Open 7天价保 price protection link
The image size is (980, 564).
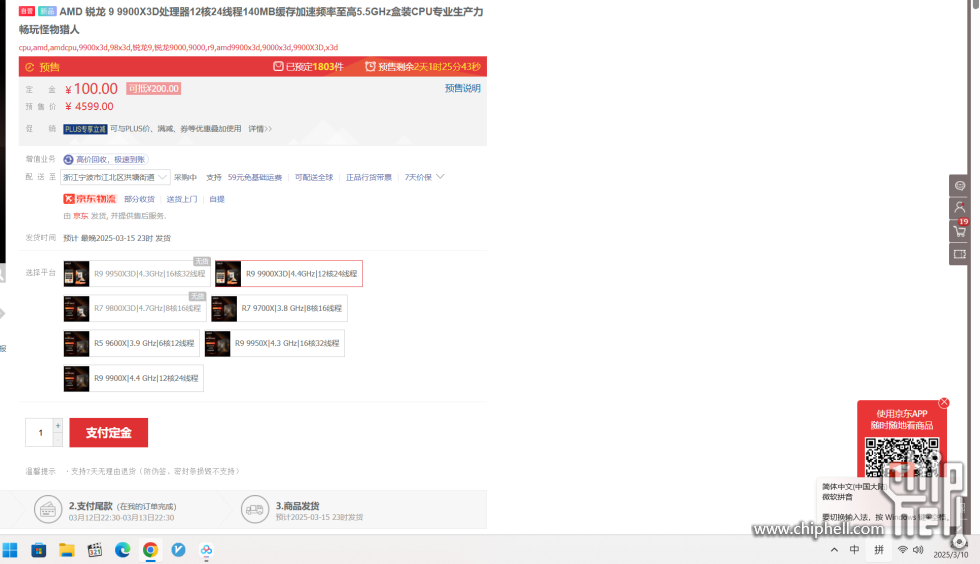pos(418,178)
